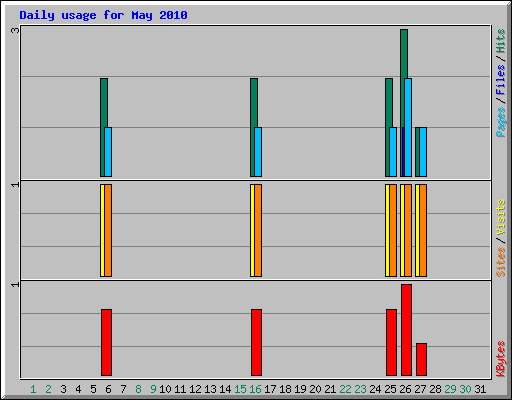The width and height of the screenshot is (512, 400).
Task: Click the cyan pages bar for day 26
Action: [408, 127]
